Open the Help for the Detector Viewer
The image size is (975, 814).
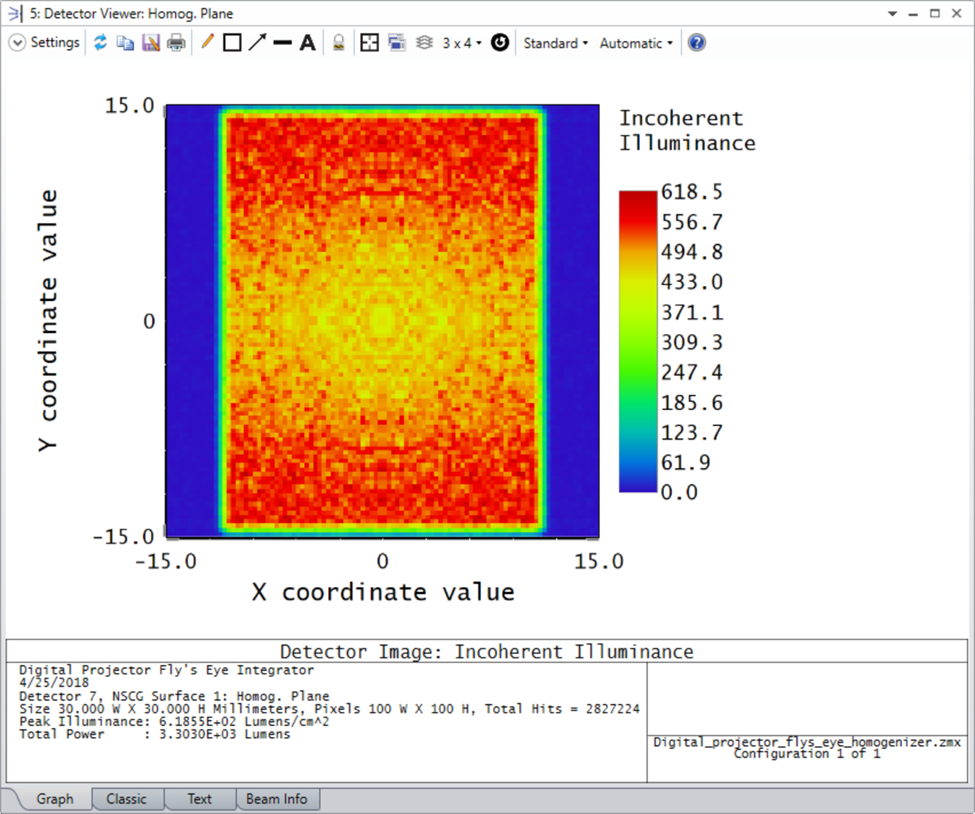coord(696,42)
